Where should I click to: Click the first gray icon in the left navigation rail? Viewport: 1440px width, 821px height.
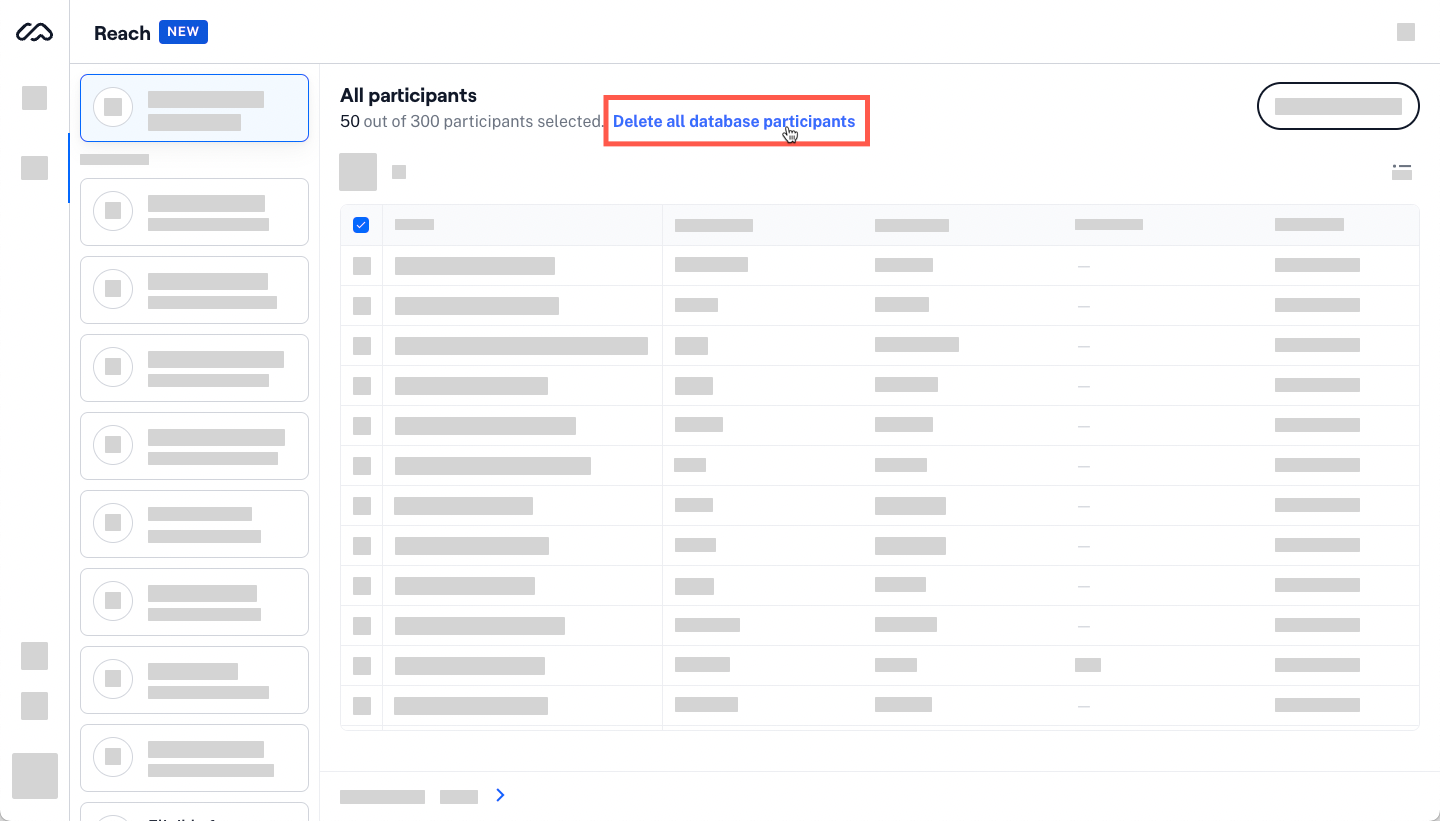tap(34, 98)
